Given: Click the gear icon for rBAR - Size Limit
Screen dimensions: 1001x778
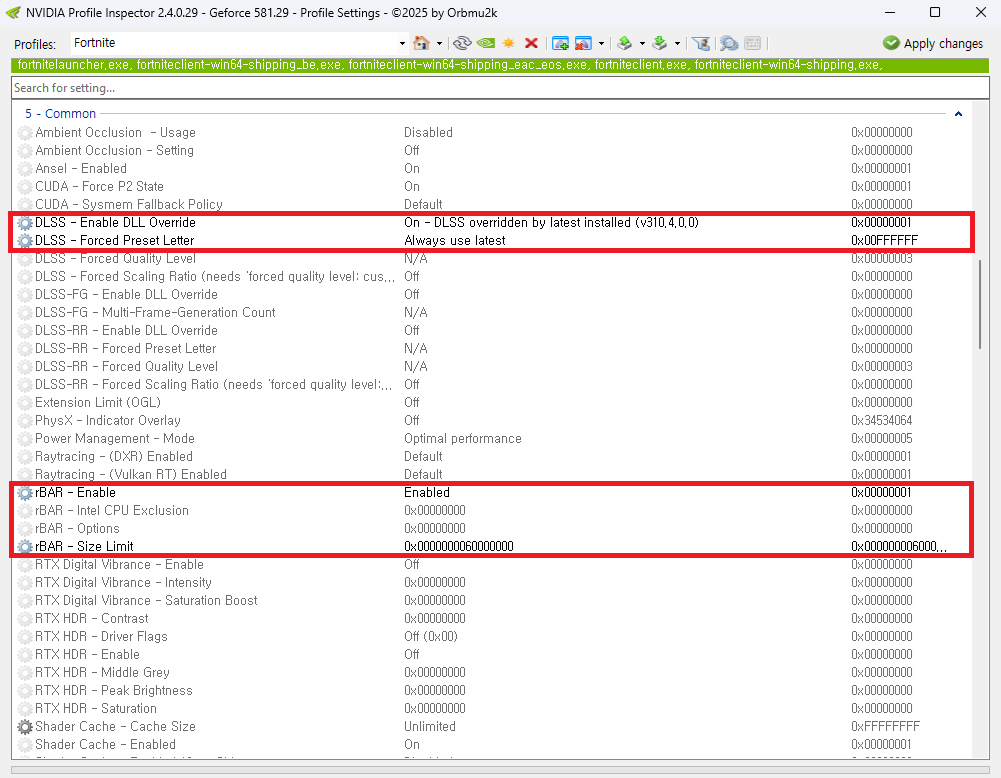Looking at the screenshot, I should [x=25, y=547].
